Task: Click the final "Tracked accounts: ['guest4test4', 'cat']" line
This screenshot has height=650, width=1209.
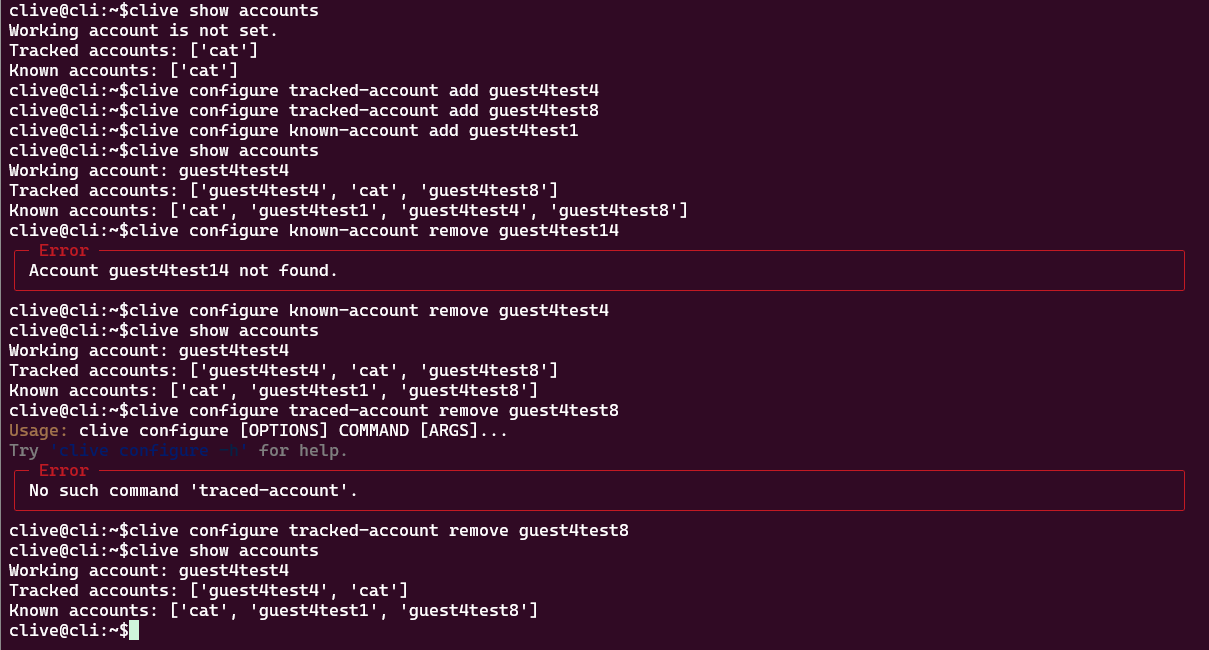Action: pos(208,591)
